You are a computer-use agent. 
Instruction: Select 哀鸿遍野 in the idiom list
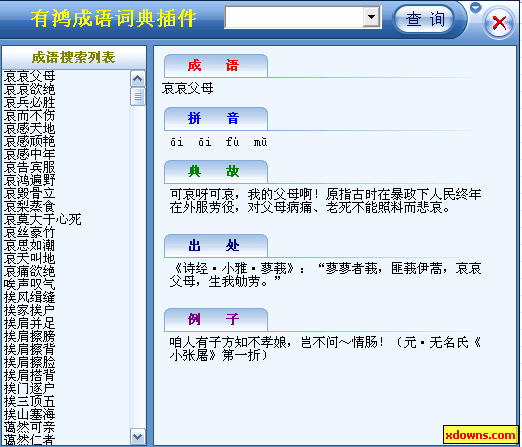pos(30,180)
